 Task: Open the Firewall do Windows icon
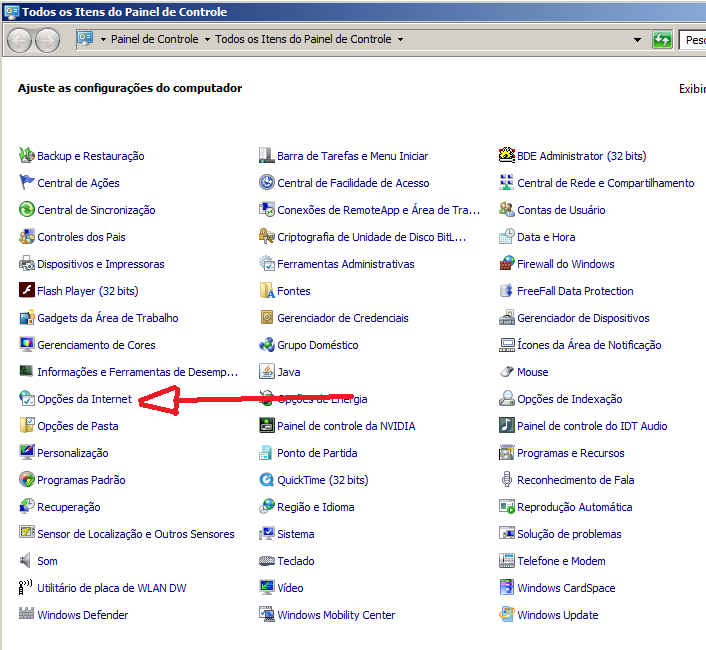click(507, 263)
